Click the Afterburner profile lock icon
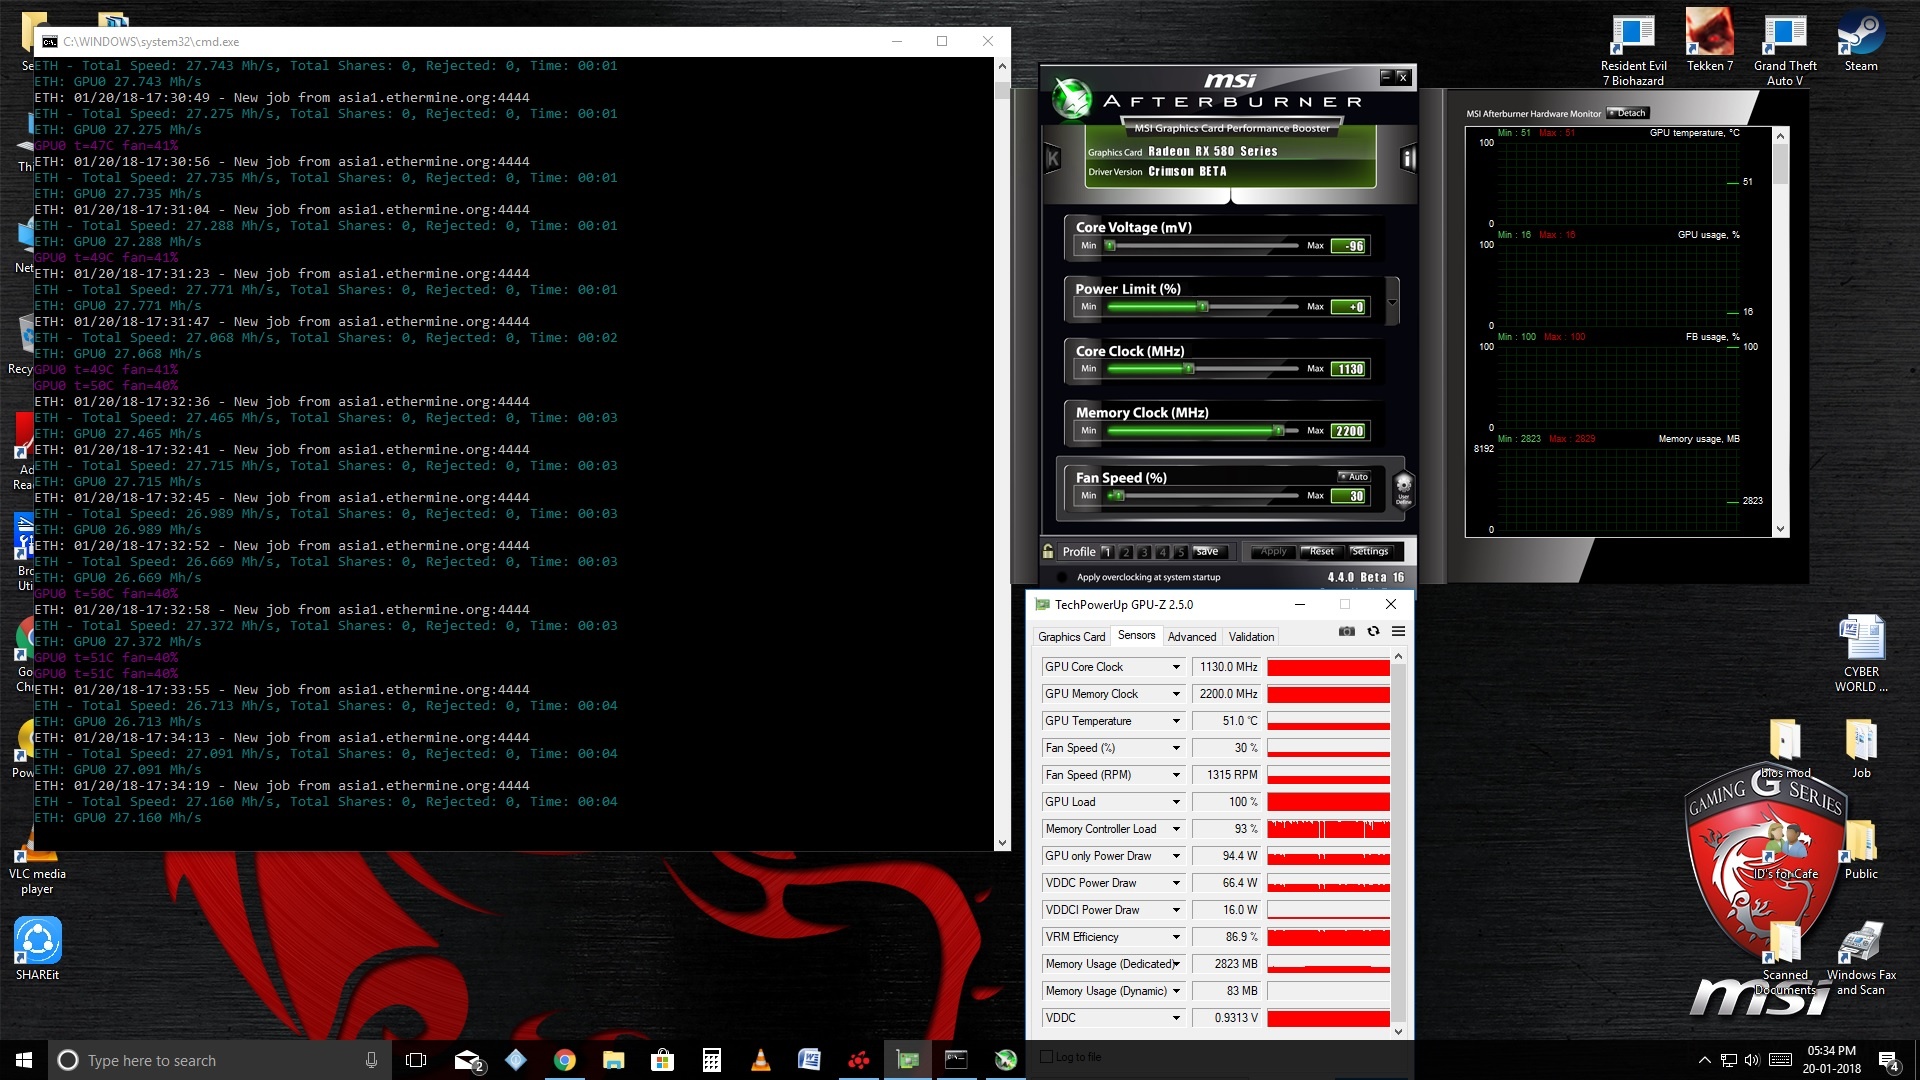1920x1080 pixels. pos(1048,551)
